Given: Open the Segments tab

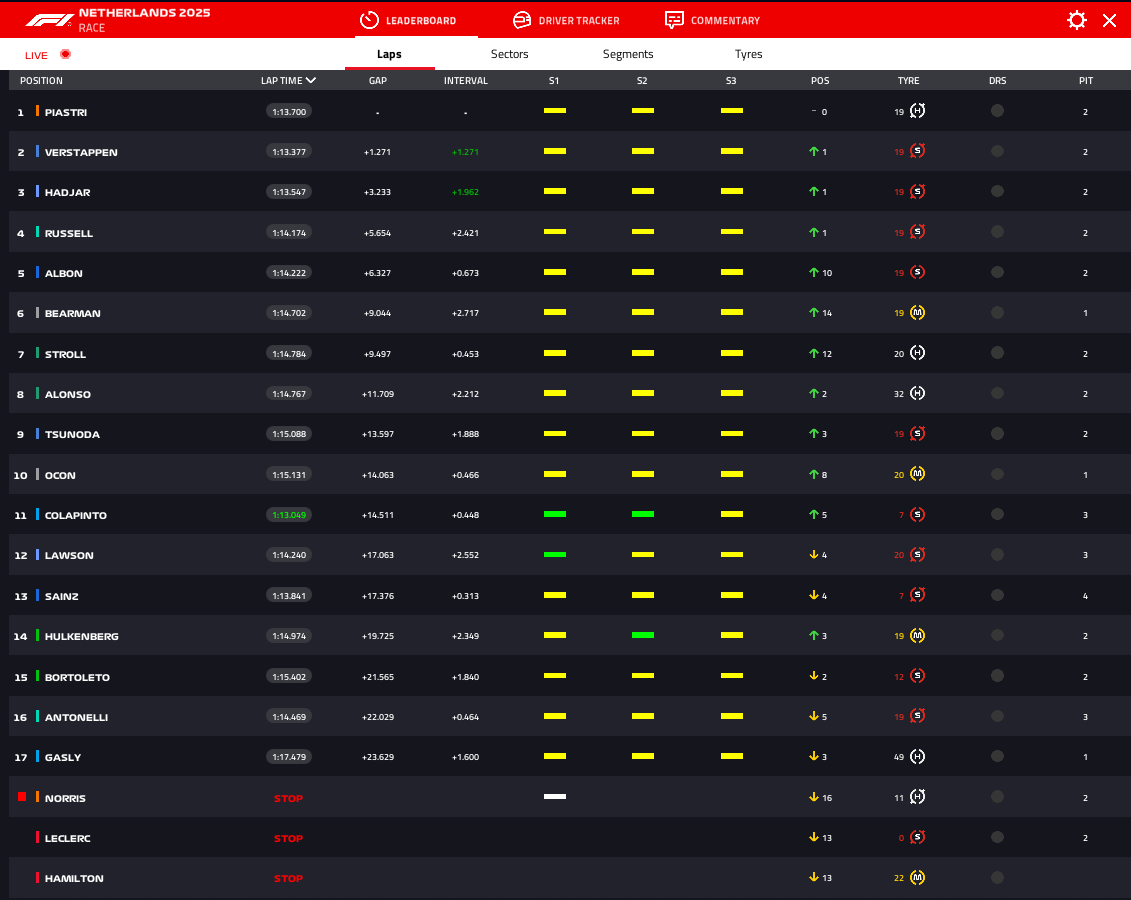Looking at the screenshot, I should point(628,54).
